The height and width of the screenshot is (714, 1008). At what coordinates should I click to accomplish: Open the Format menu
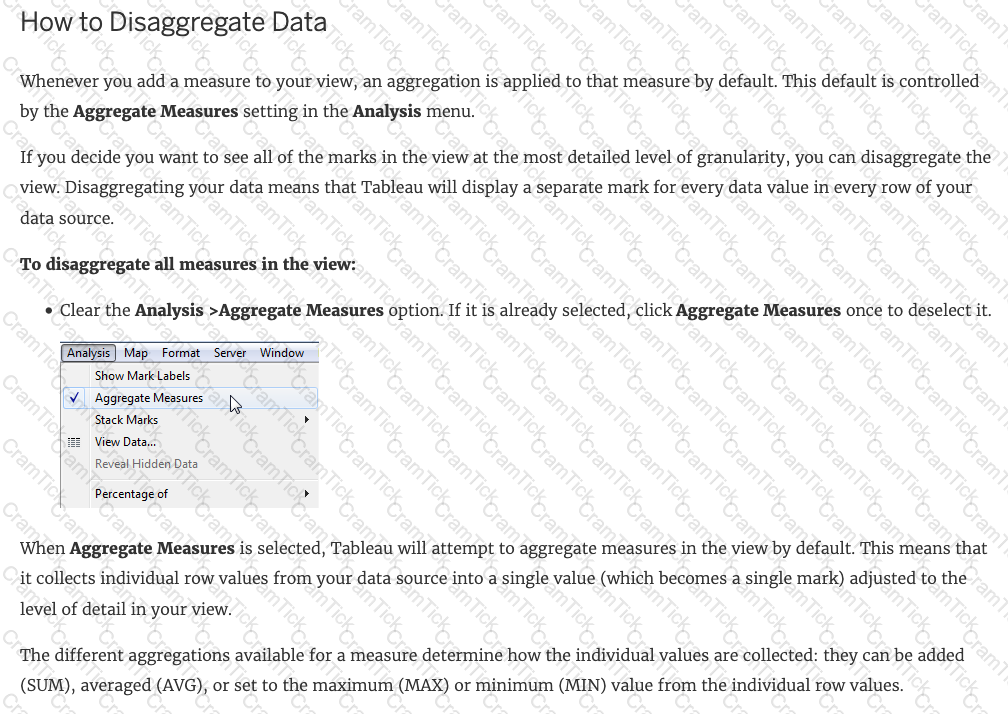[x=181, y=353]
